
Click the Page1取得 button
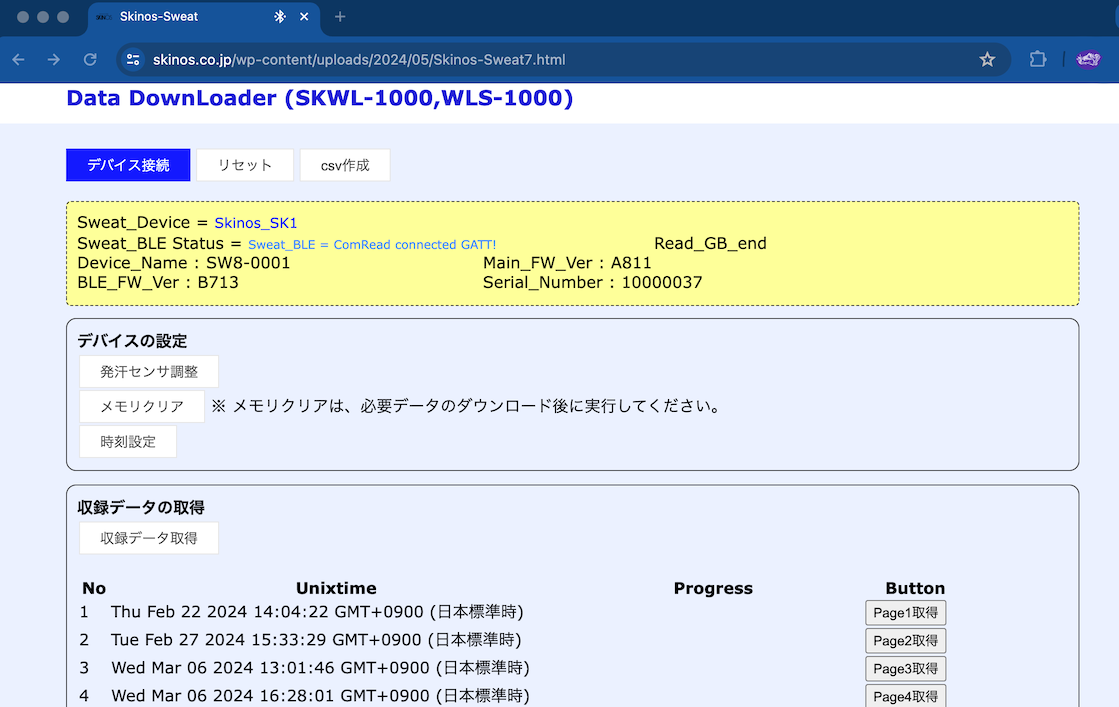[906, 613]
